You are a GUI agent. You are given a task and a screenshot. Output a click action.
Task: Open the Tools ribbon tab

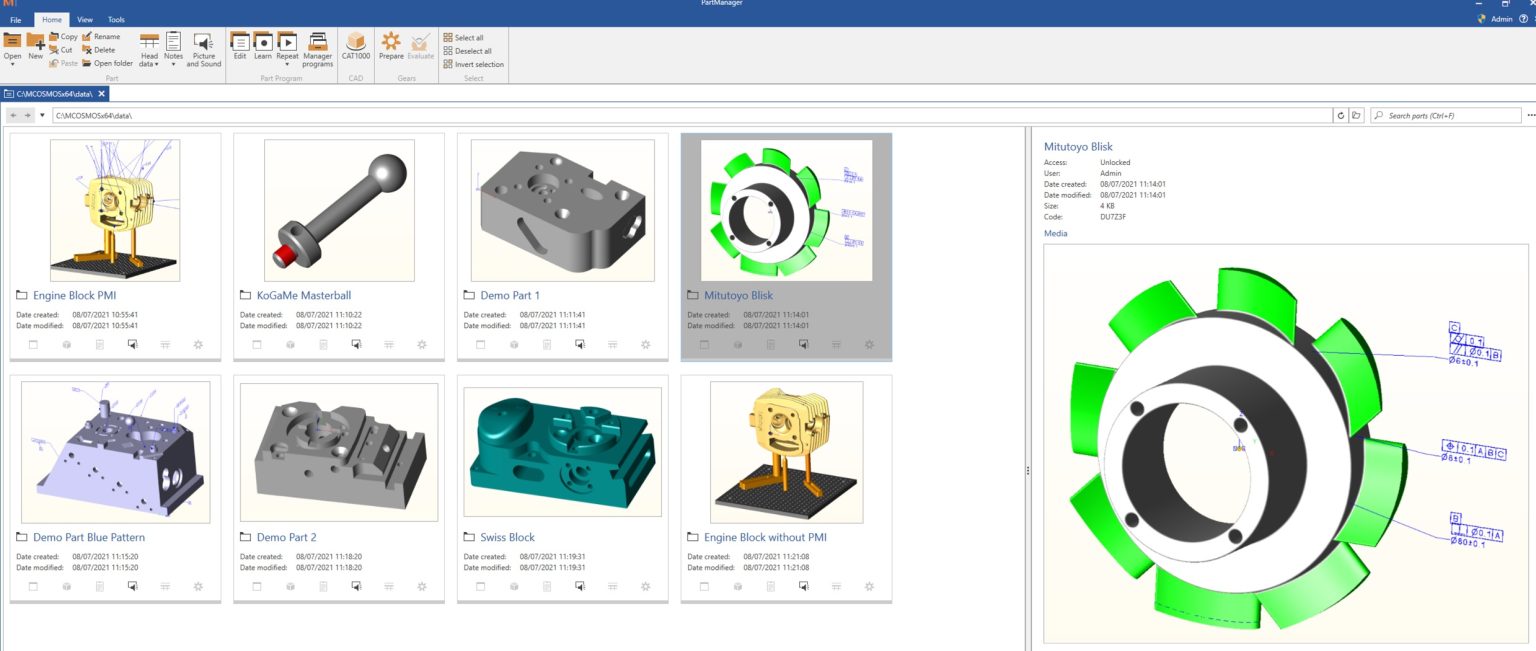coord(116,19)
